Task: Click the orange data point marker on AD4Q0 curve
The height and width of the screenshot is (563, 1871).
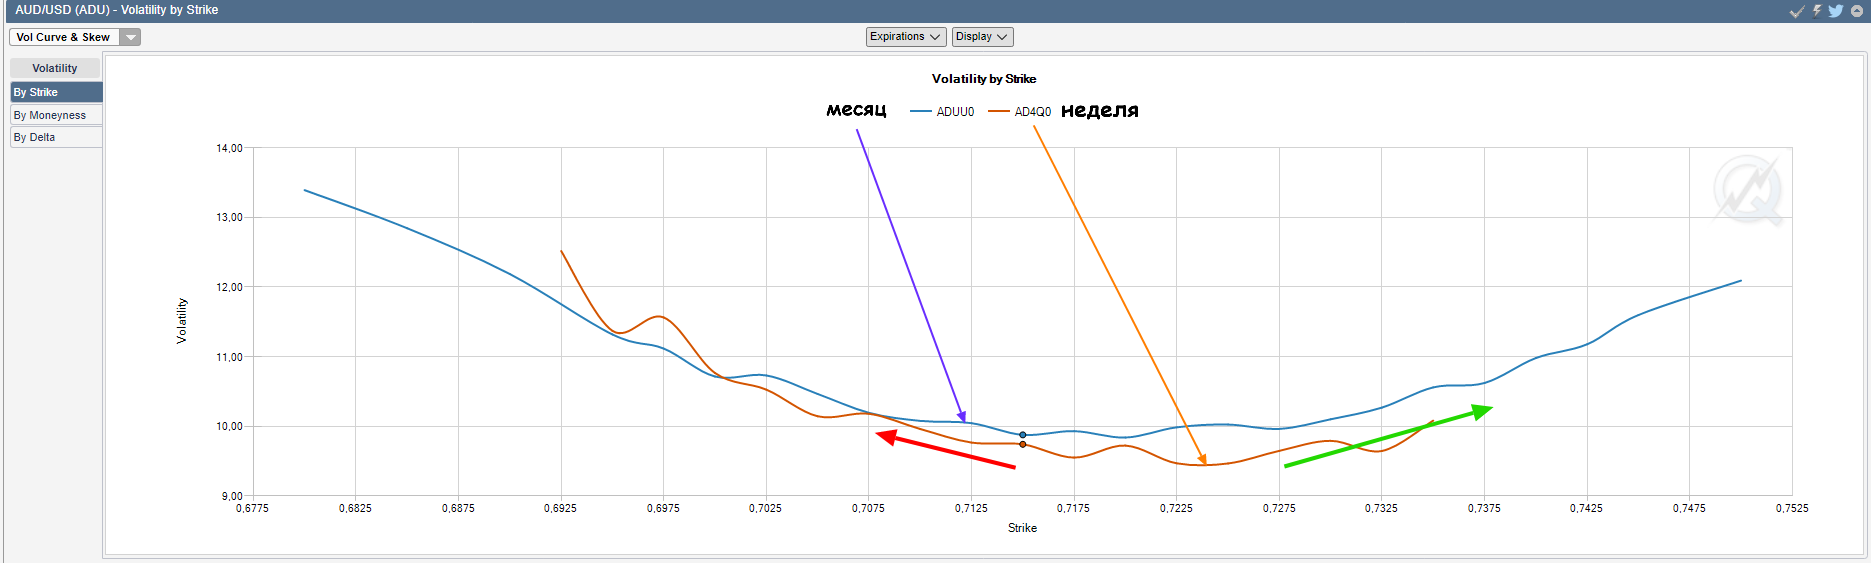Action: 1022,444
